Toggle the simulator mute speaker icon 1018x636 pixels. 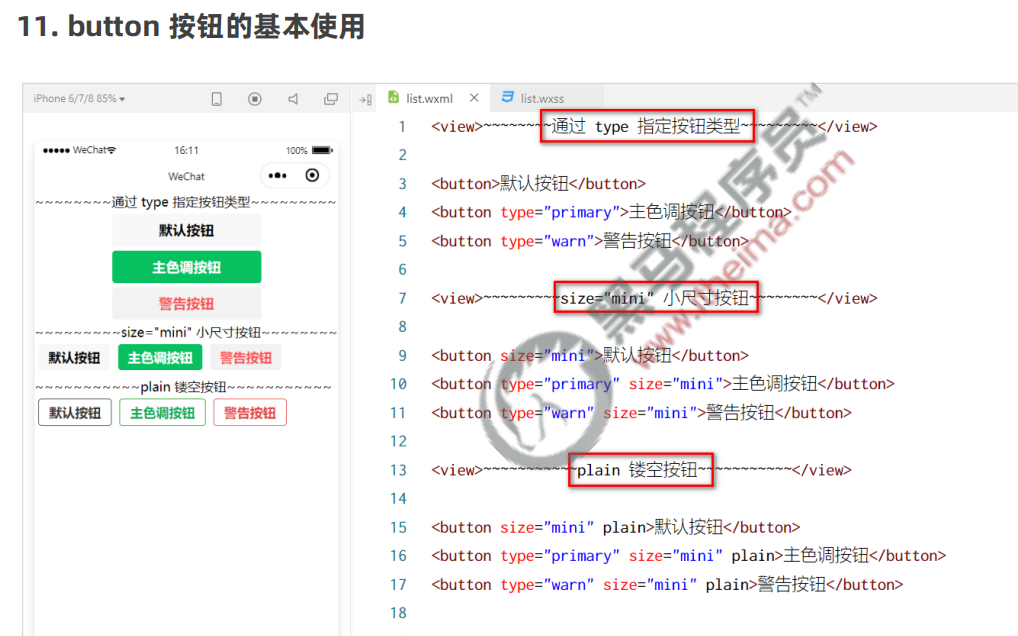293,99
